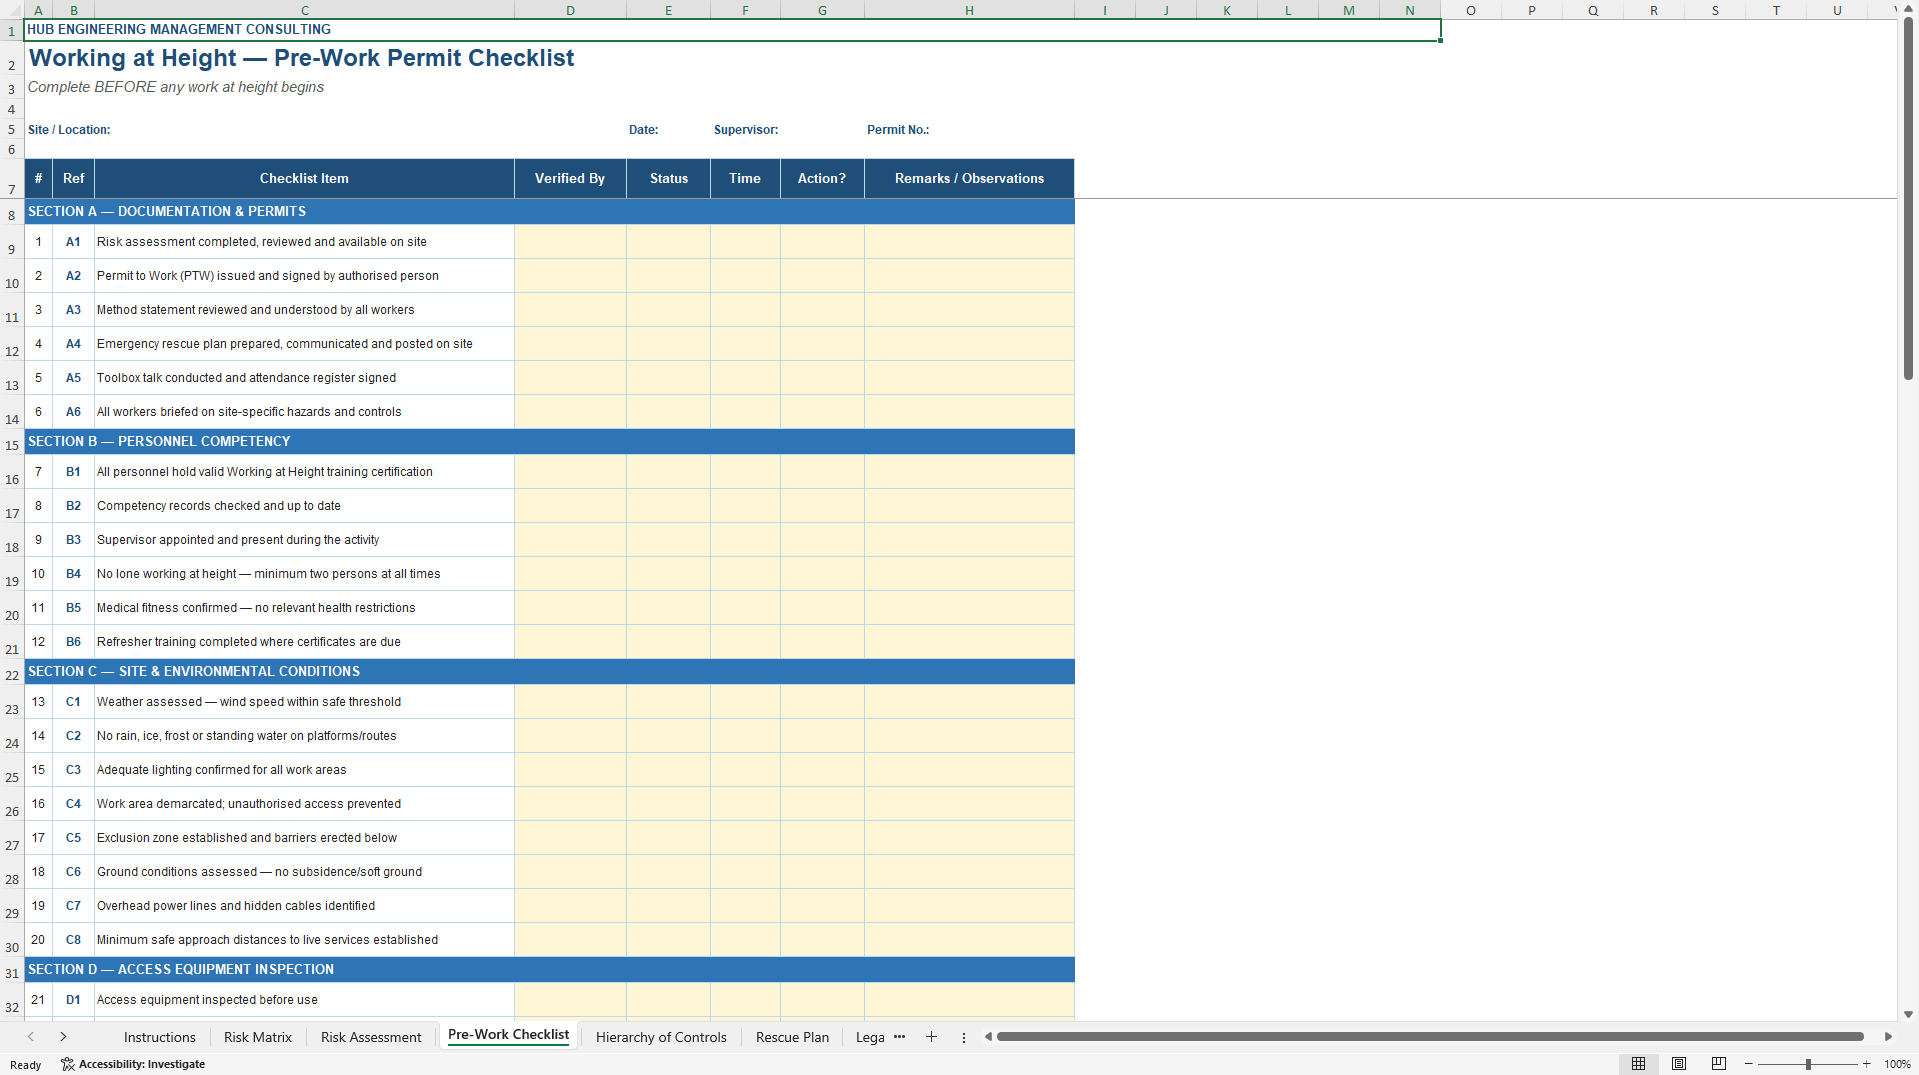Switch to Normal view
Screen dimensions: 1919x1075
click(x=1638, y=1064)
